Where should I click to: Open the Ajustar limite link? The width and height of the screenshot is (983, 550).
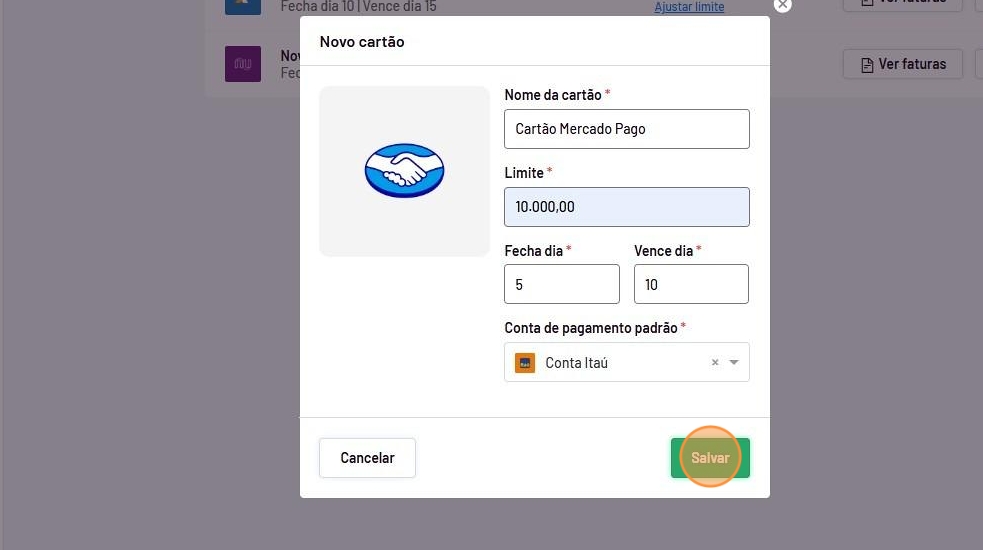point(689,7)
